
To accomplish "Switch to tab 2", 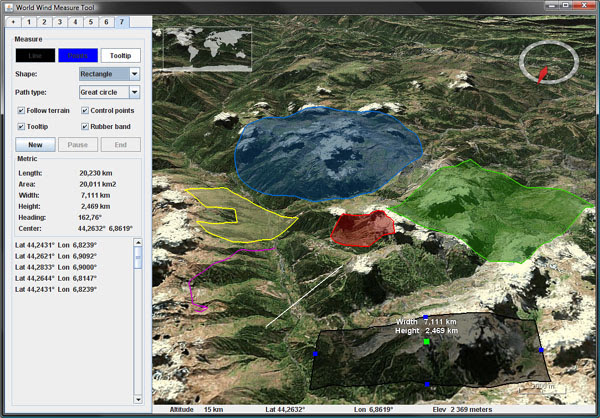I will (x=44, y=22).
